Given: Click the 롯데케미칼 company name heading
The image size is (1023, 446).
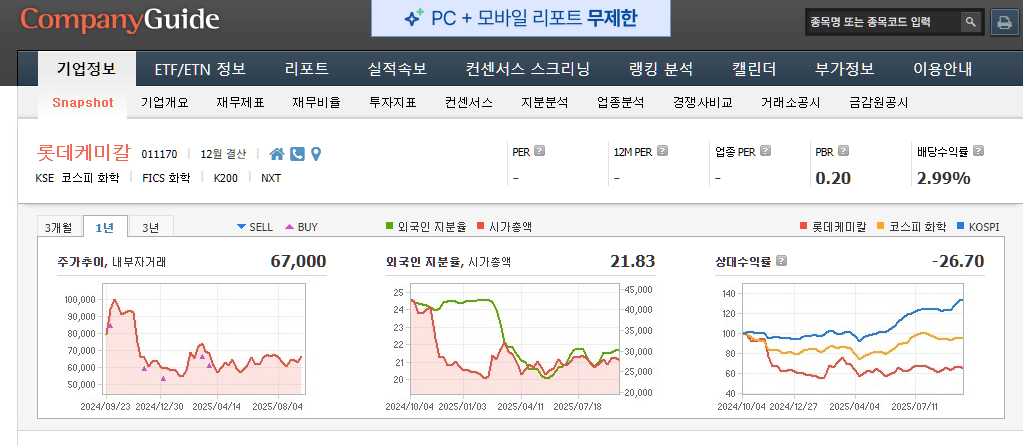Looking at the screenshot, I should coord(85,153).
